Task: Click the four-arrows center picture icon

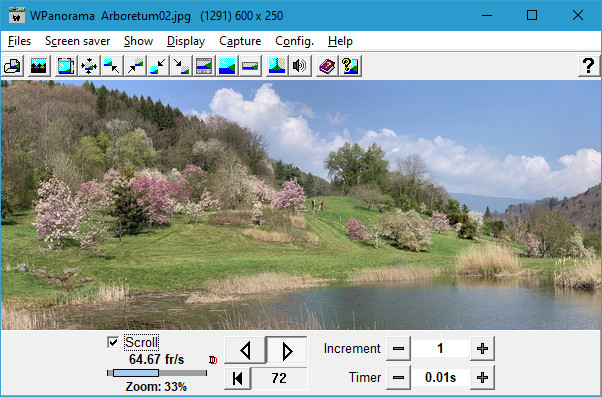Action: point(89,66)
